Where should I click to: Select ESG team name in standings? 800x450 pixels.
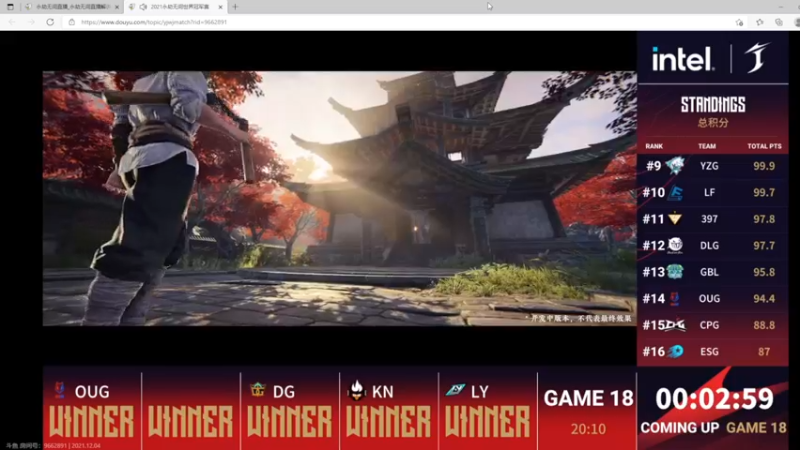(x=709, y=352)
